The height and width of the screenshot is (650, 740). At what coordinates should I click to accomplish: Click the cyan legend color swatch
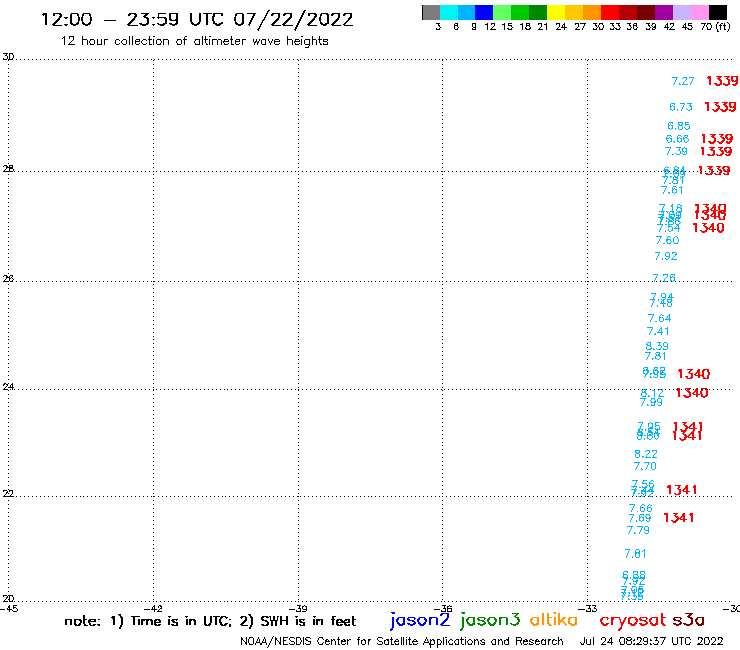pos(449,12)
